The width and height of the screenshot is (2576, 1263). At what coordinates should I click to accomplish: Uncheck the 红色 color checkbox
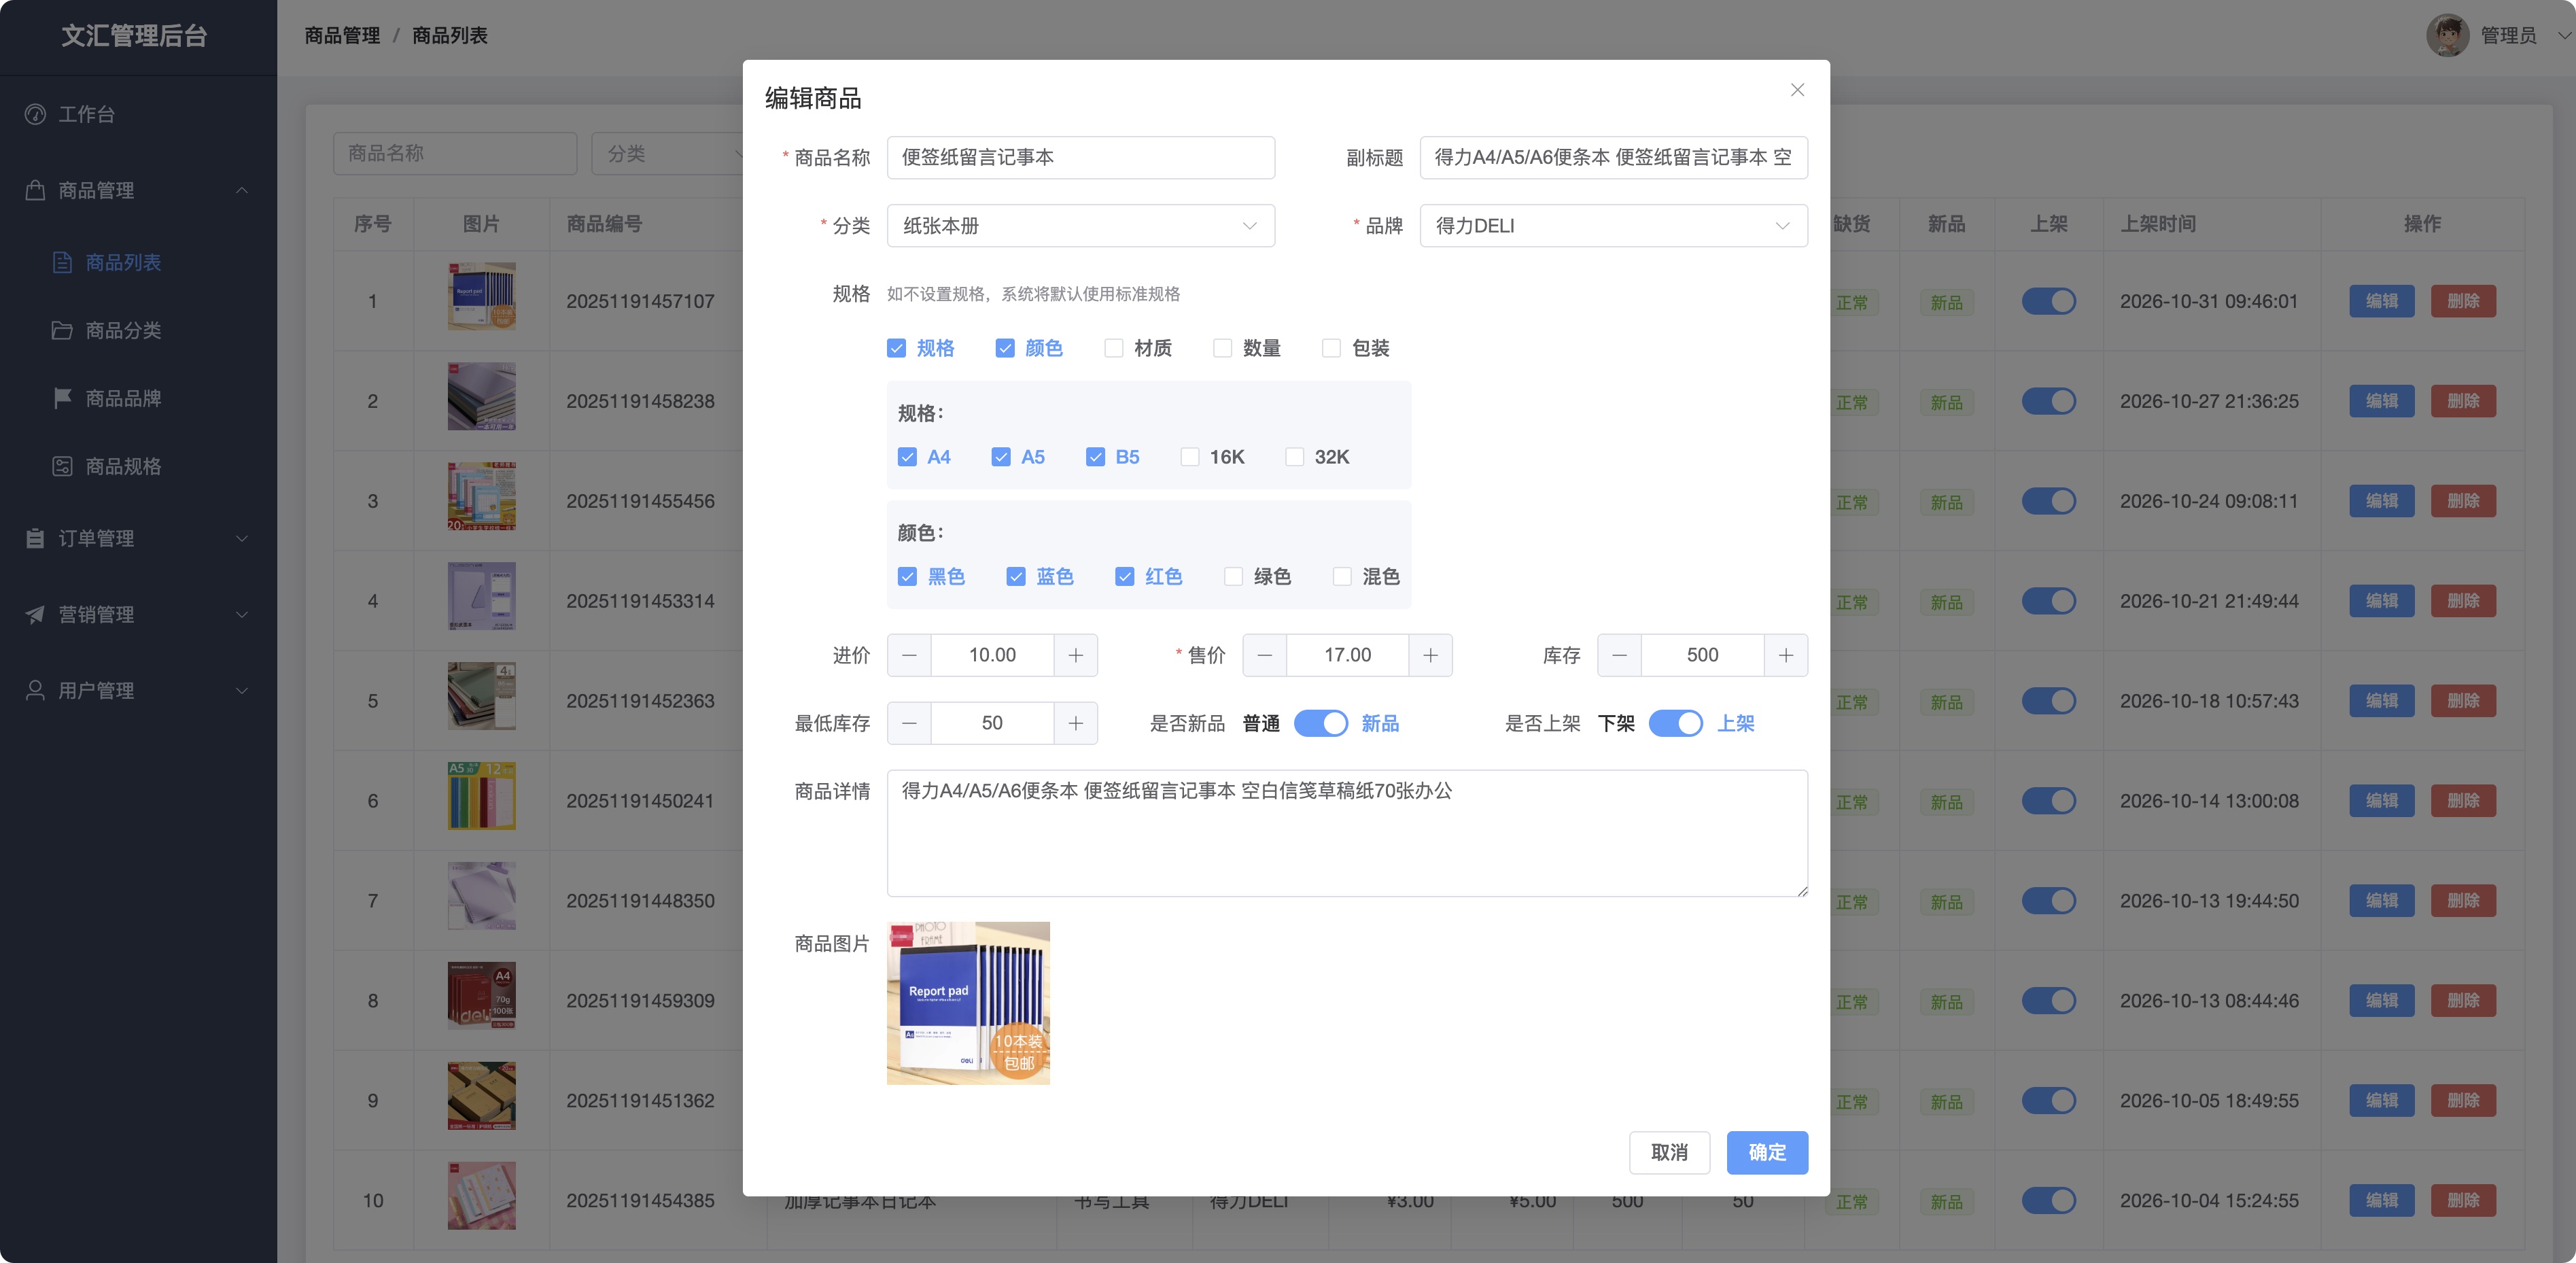point(1125,577)
